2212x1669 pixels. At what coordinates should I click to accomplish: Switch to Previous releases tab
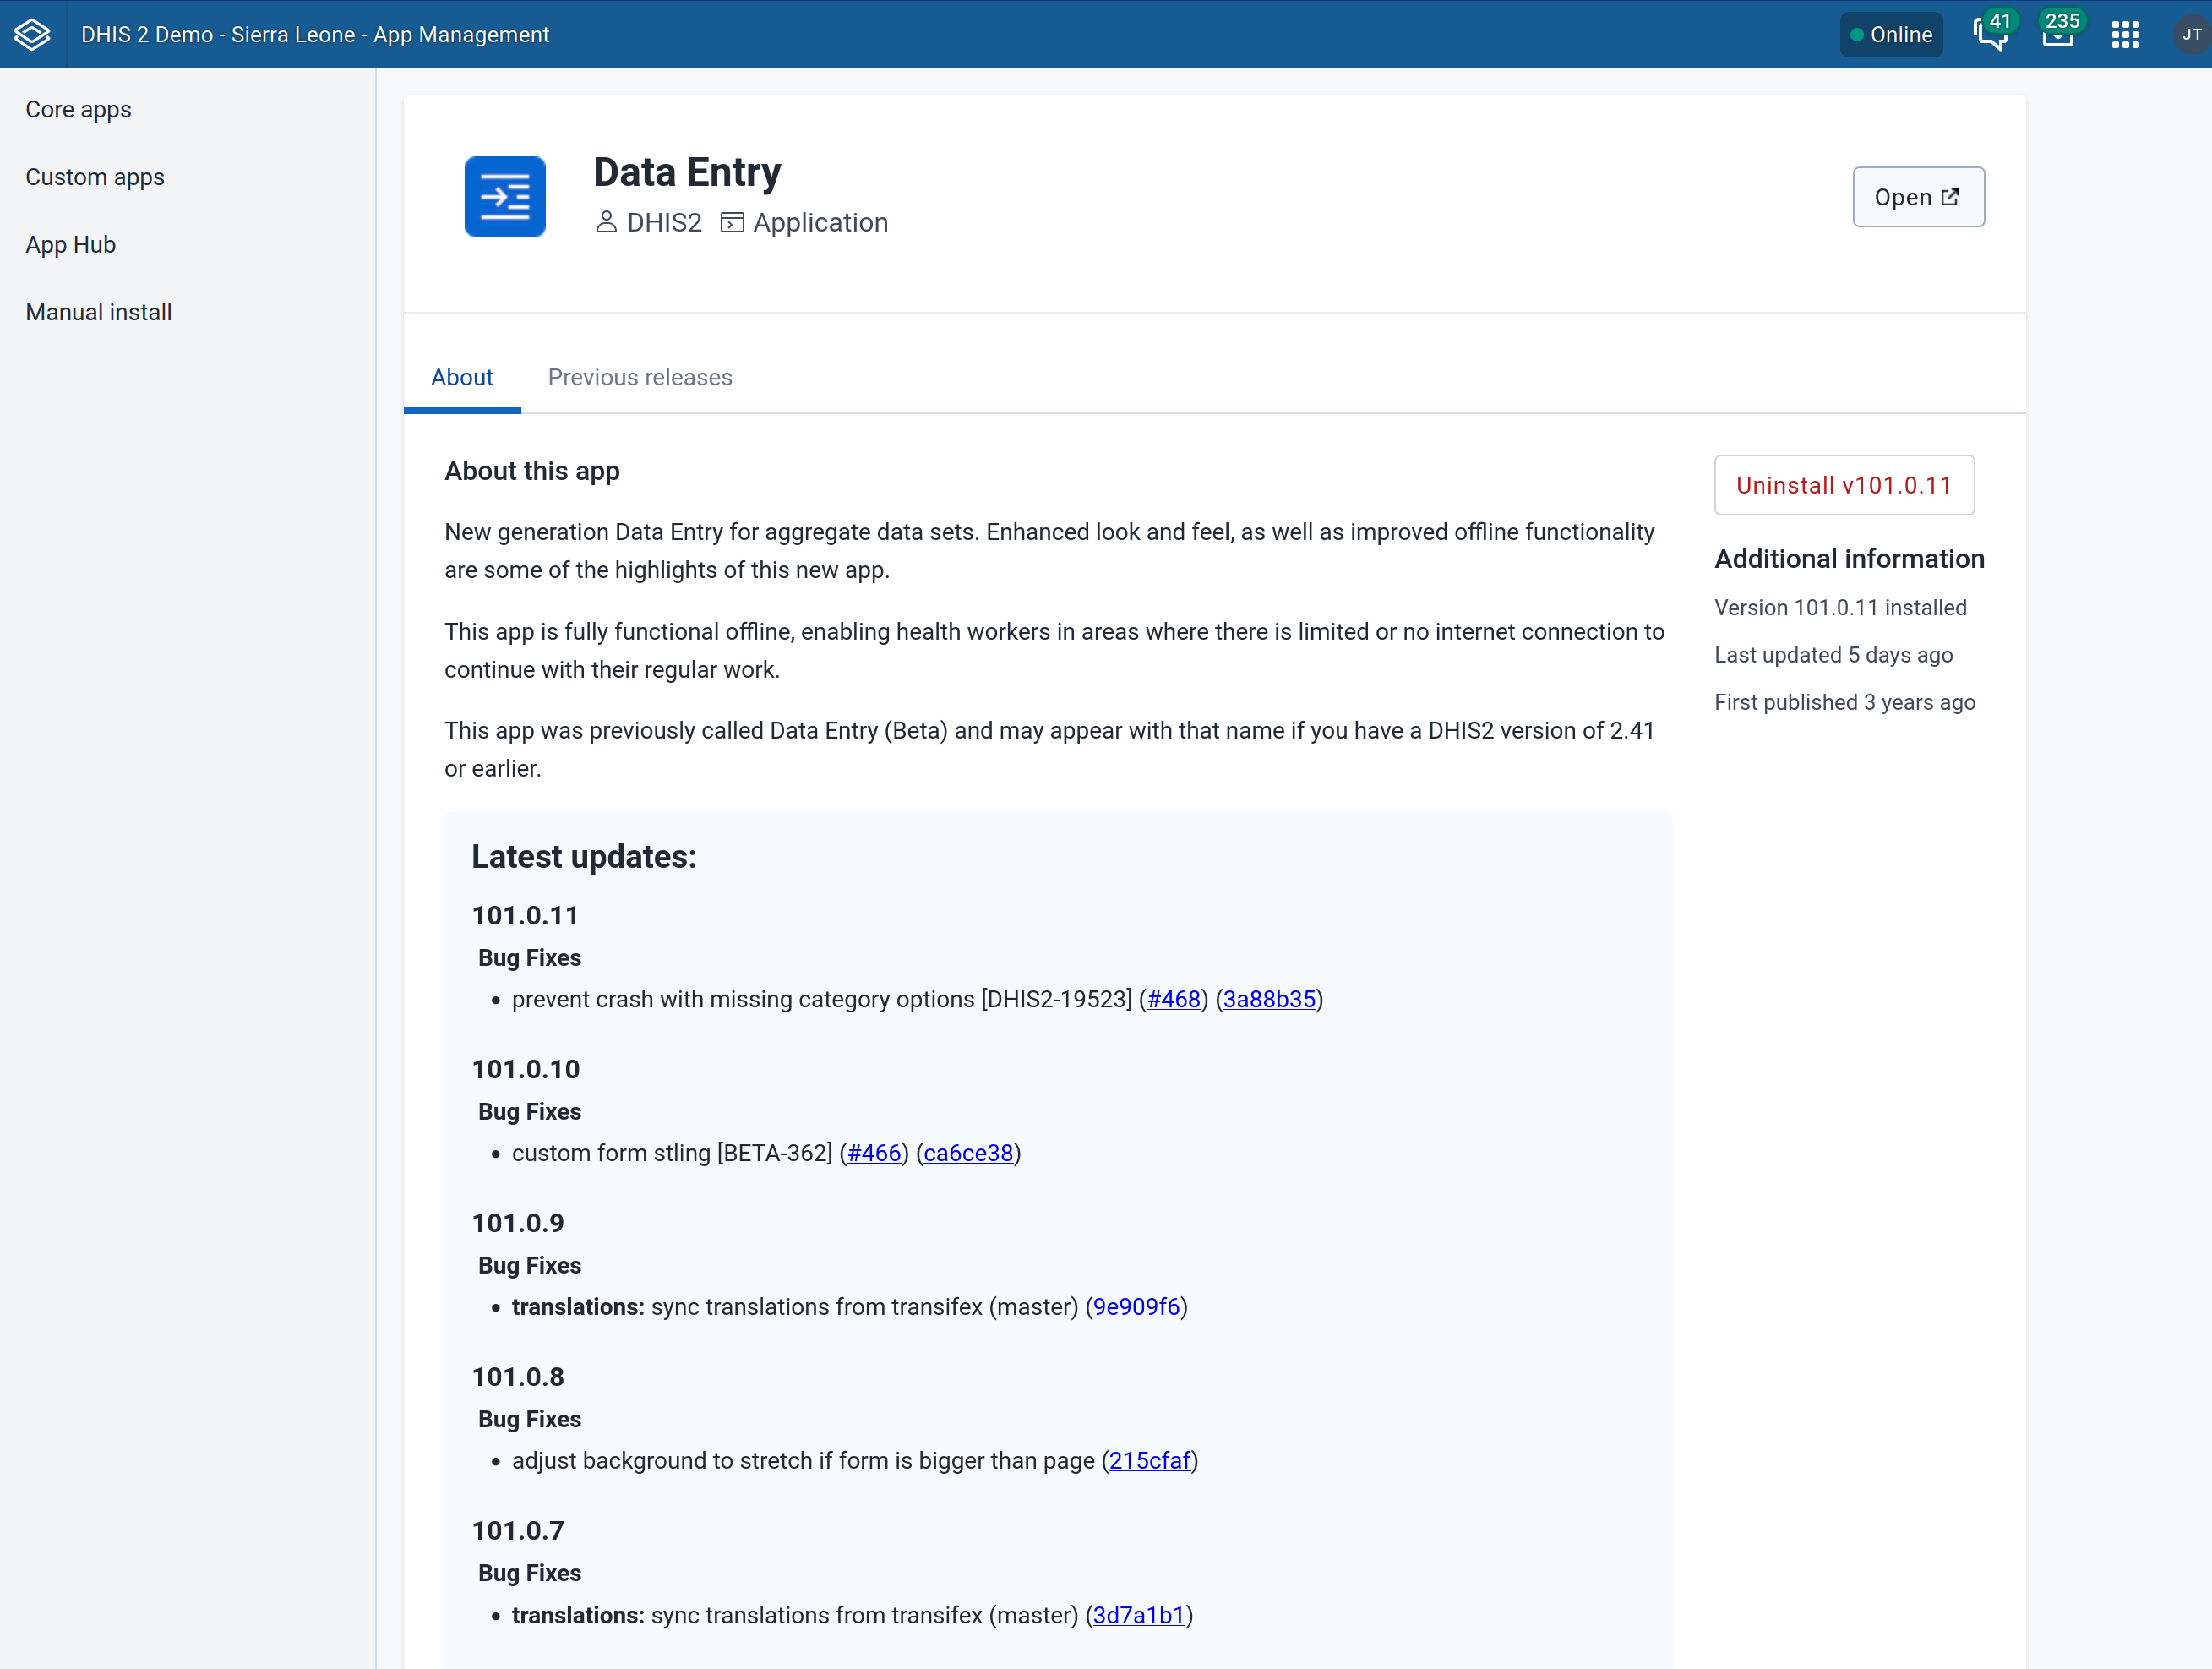640,377
